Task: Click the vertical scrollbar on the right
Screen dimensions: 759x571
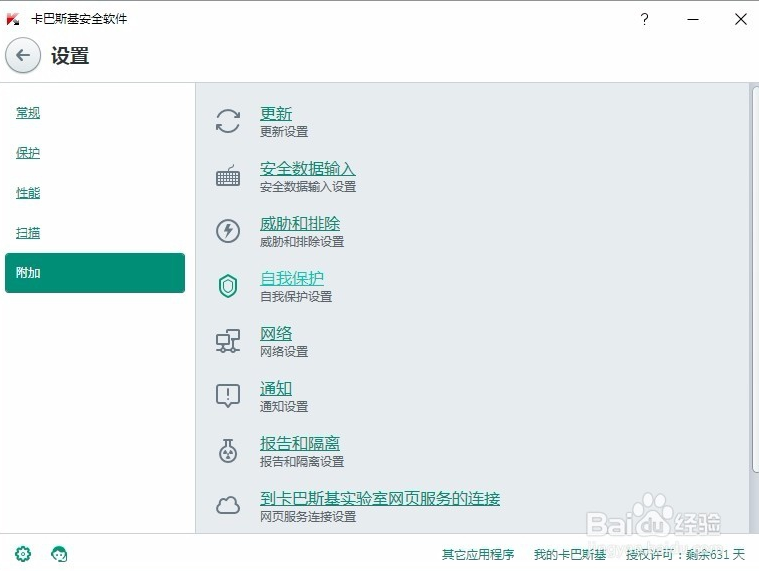Action: pyautogui.click(x=755, y=279)
